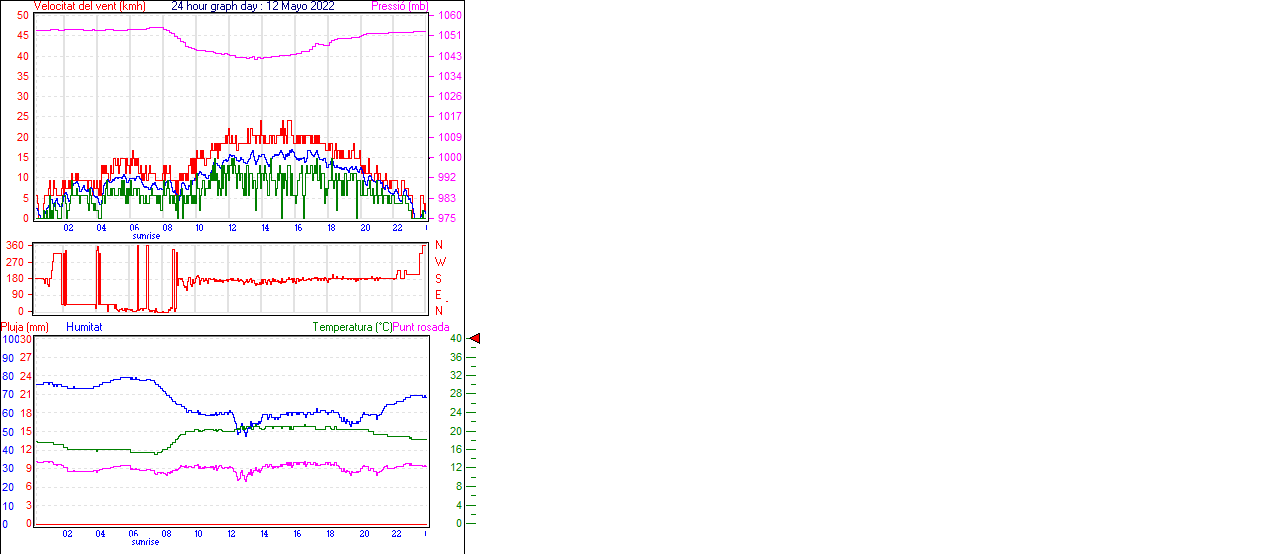
Task: Click the '24 hour graph day' title
Action: (x=253, y=6)
